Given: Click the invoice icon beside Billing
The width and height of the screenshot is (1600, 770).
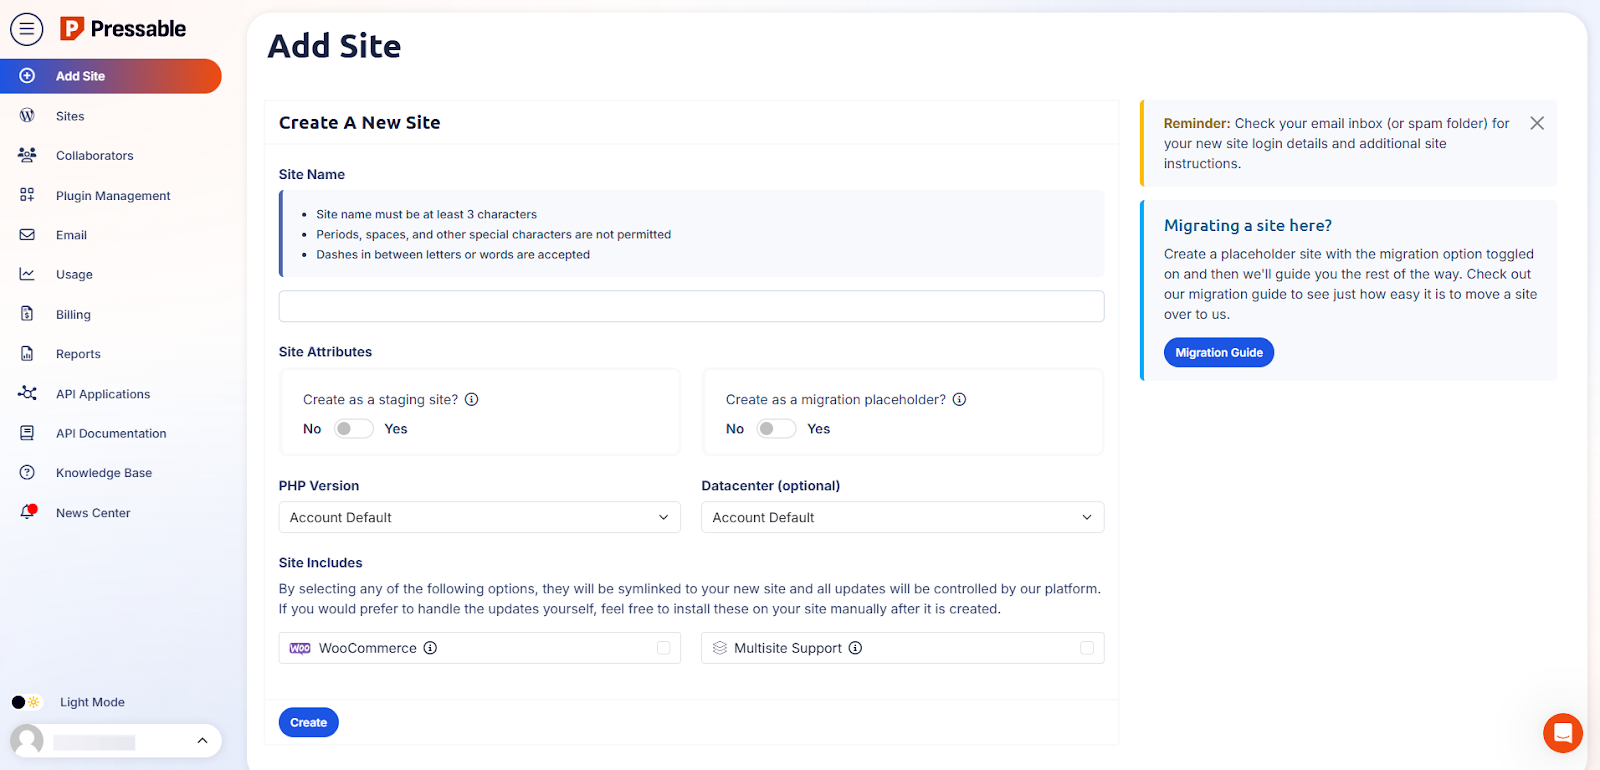Looking at the screenshot, I should [27, 314].
